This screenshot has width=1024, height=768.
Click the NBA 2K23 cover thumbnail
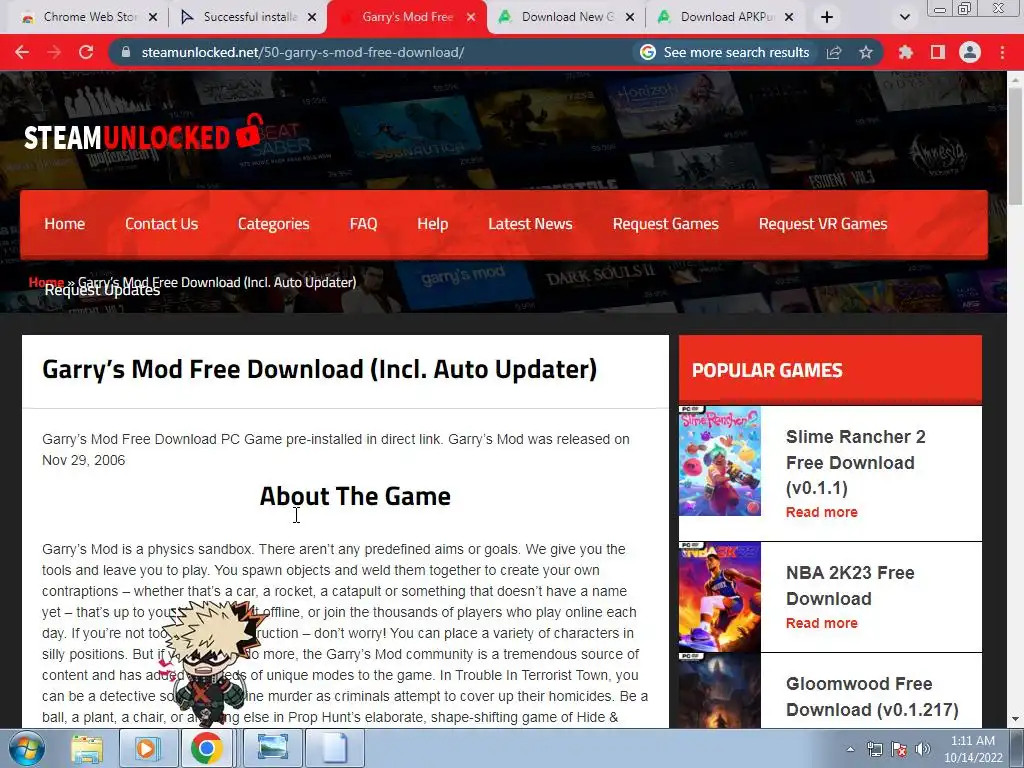click(x=720, y=597)
